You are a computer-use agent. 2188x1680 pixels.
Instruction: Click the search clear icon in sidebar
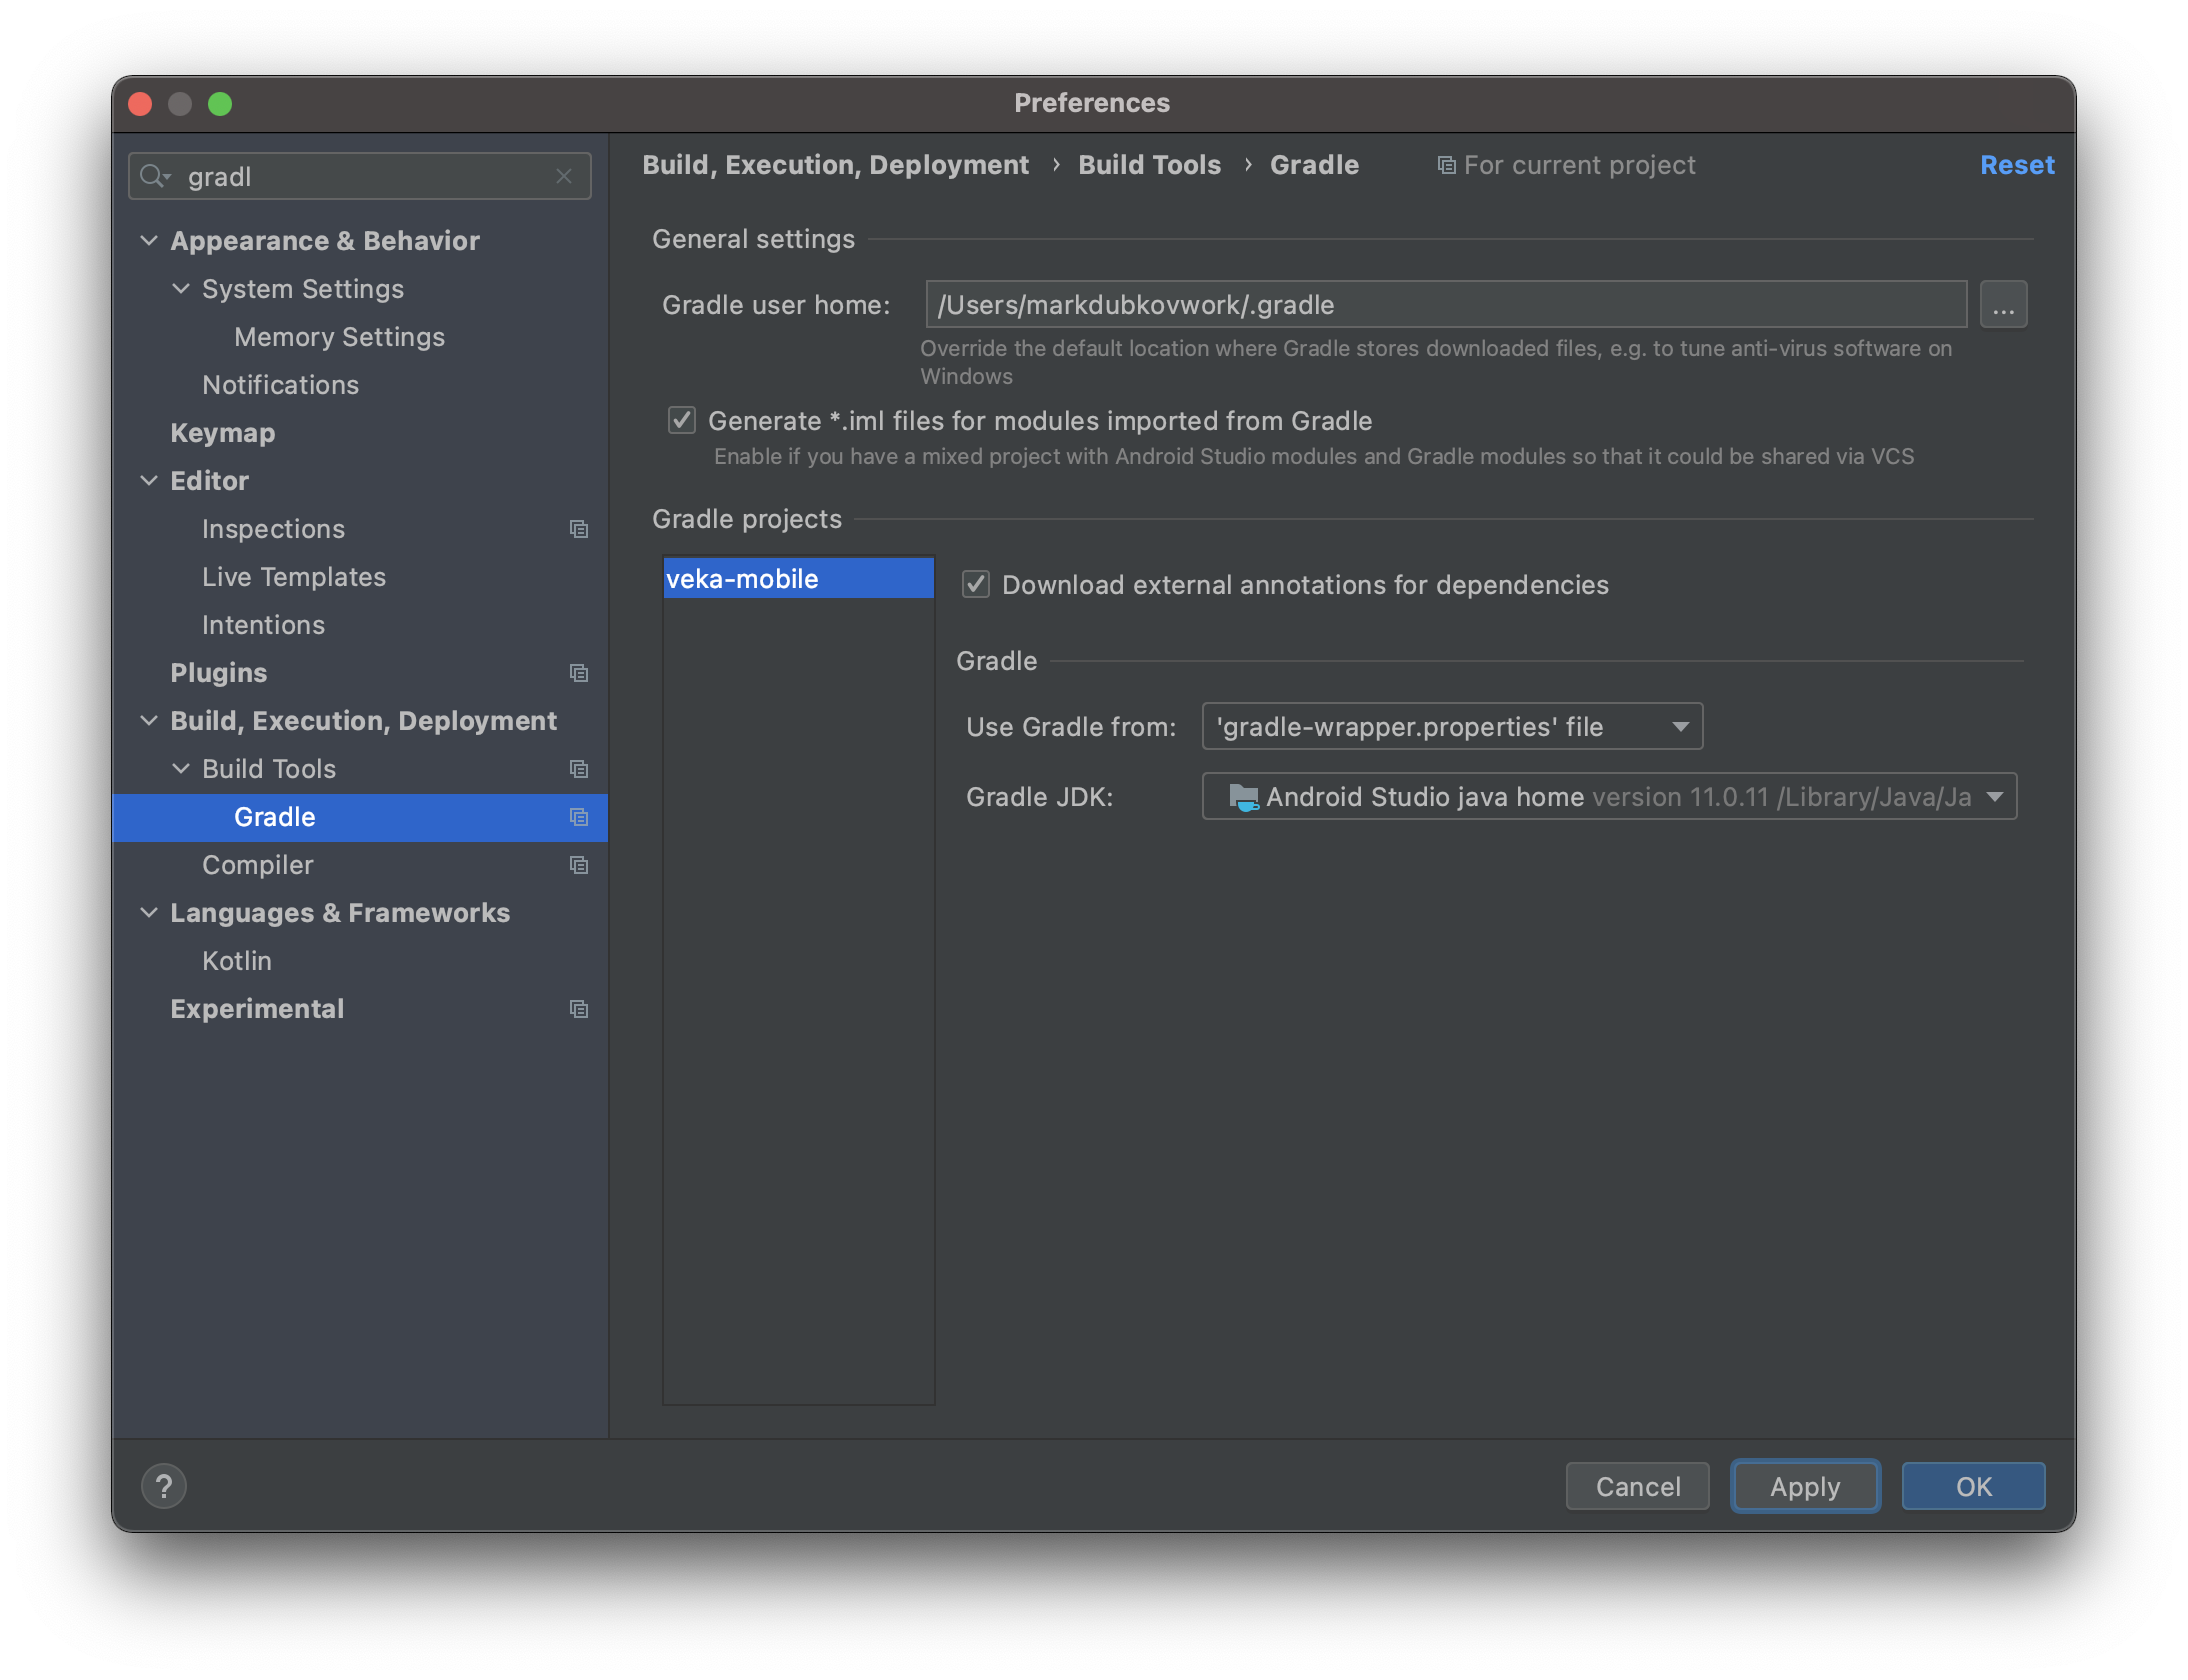[565, 176]
